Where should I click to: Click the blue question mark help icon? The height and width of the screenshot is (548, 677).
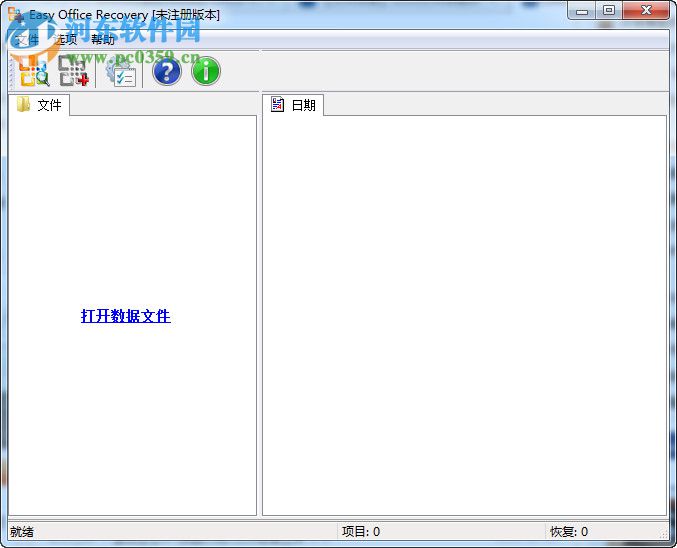click(167, 71)
